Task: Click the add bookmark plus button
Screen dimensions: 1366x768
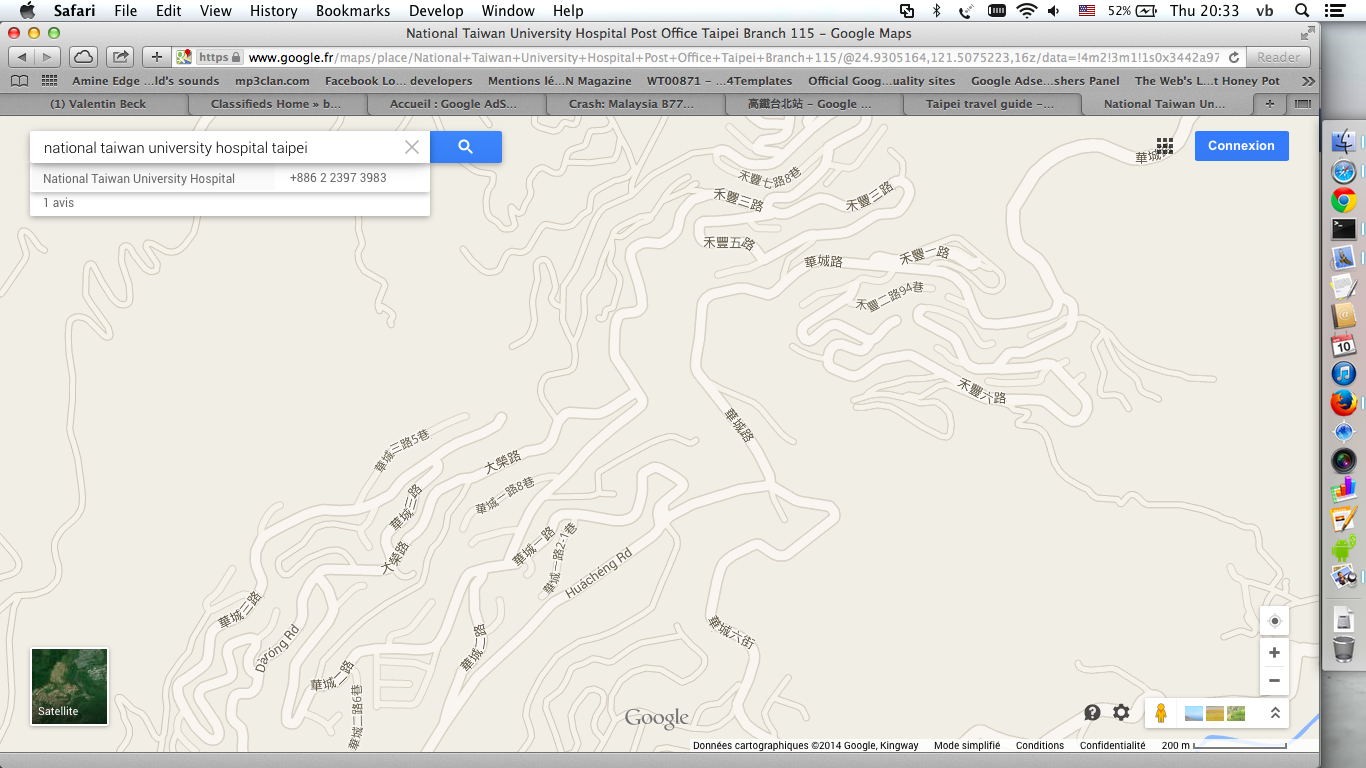Action: click(156, 57)
